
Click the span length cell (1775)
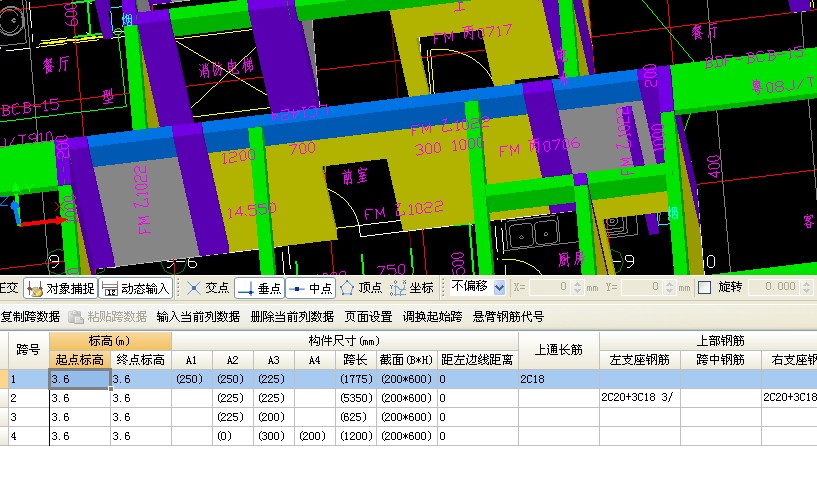355,379
